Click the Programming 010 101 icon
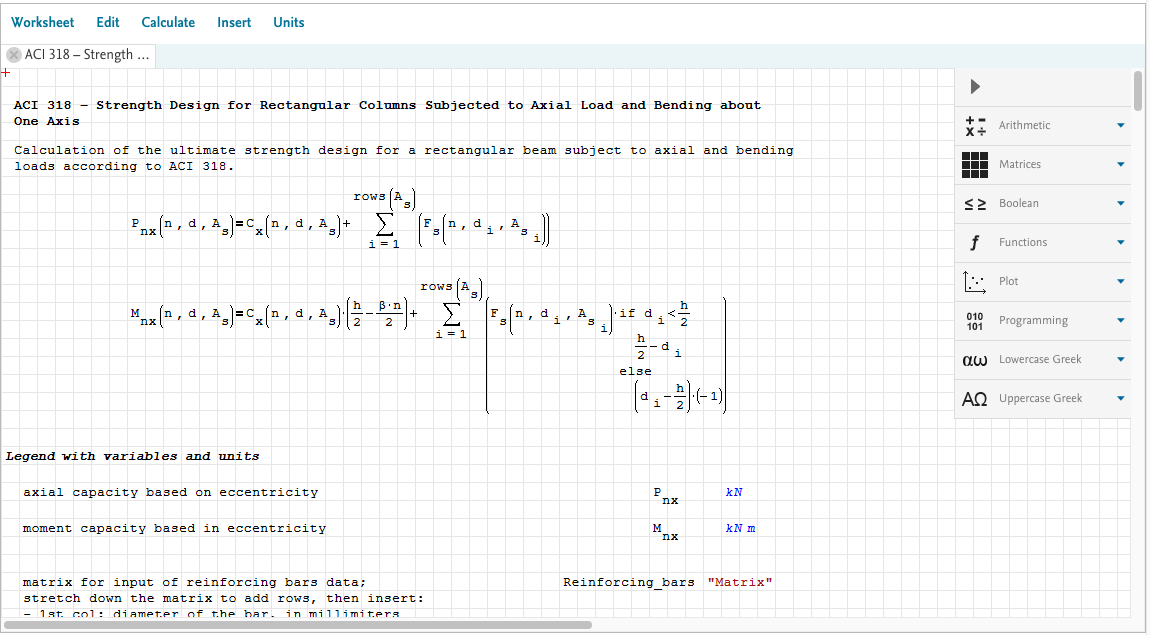This screenshot has width=1150, height=635. pyautogui.click(x=975, y=321)
